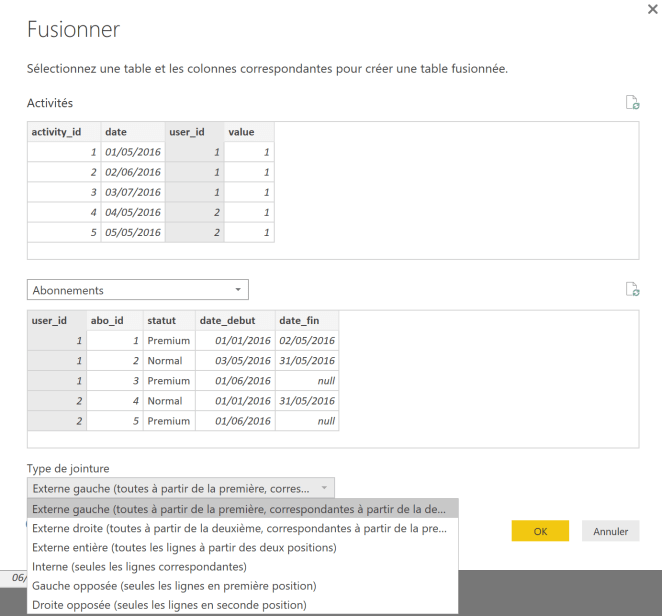Image resolution: width=662 pixels, height=616 pixels.
Task: Select the activity_id column header in Activités
Action: pos(63,132)
